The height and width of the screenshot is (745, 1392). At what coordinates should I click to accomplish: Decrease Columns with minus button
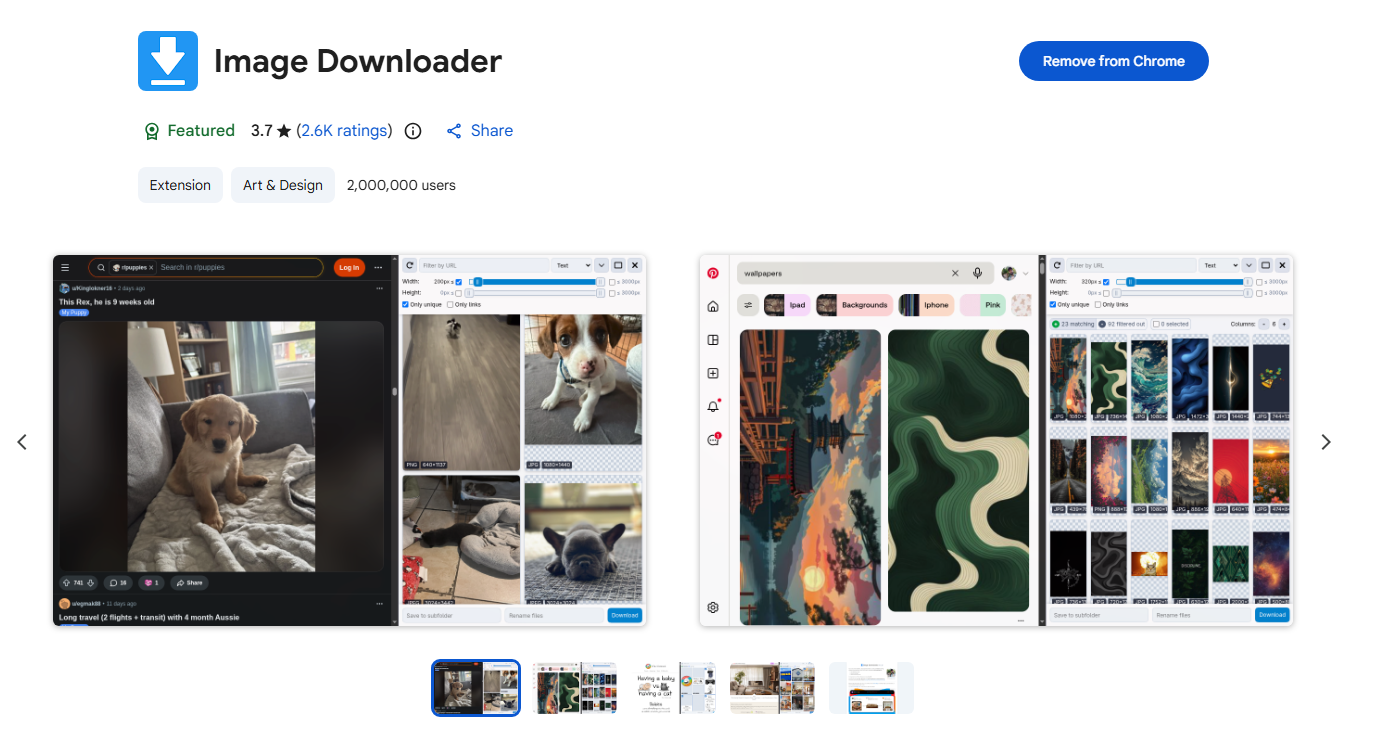[1264, 324]
